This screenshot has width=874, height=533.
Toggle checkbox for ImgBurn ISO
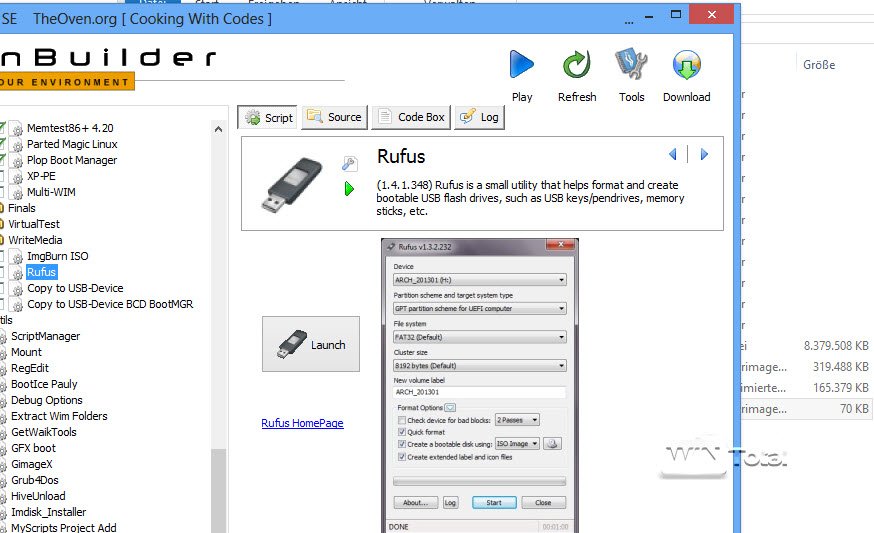[x=2, y=256]
